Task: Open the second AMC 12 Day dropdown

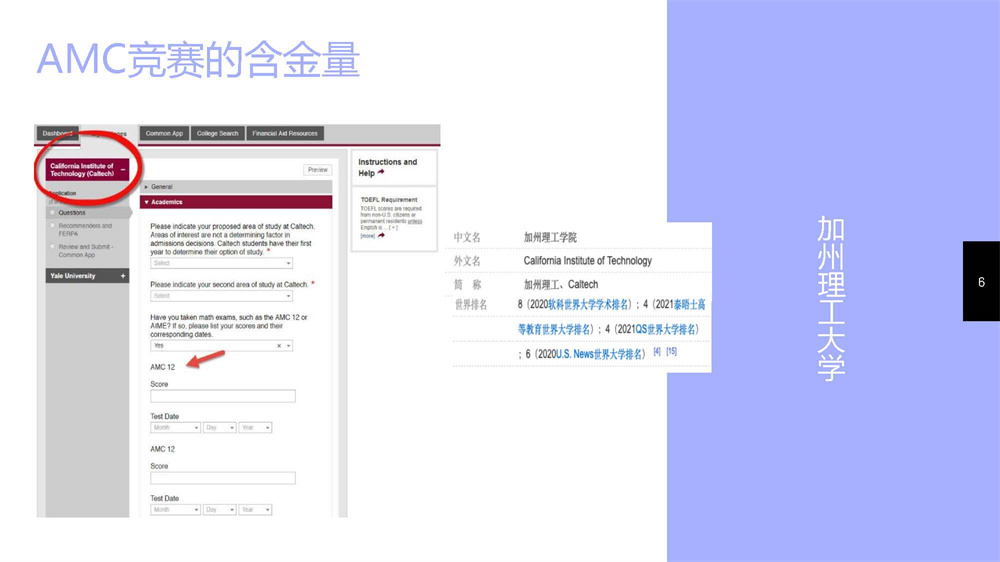Action: tap(219, 510)
